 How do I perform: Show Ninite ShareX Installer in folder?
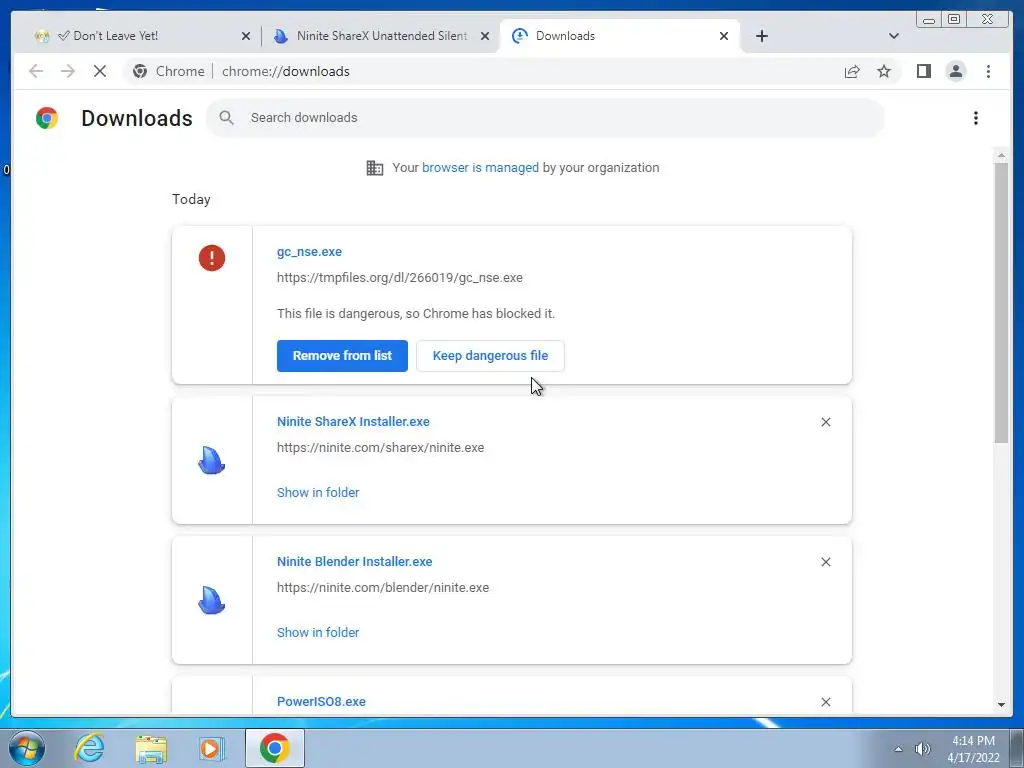(x=318, y=492)
